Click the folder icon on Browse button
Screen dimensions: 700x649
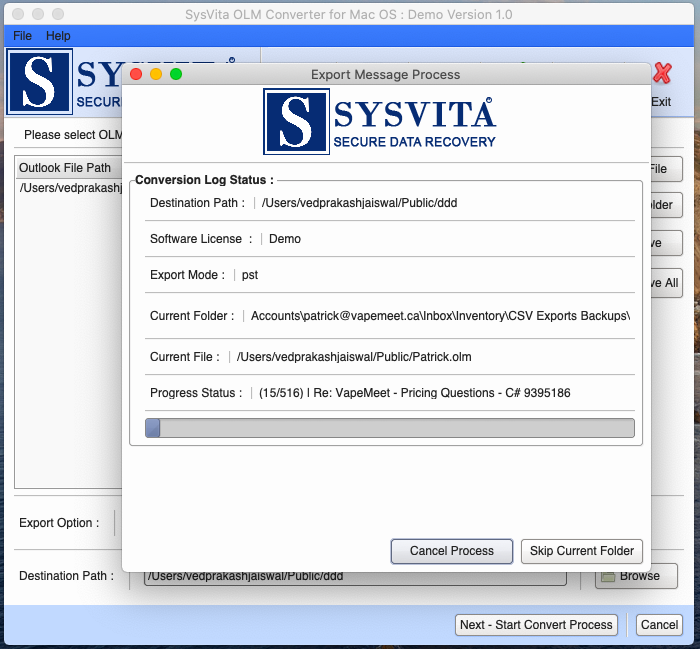pos(608,576)
